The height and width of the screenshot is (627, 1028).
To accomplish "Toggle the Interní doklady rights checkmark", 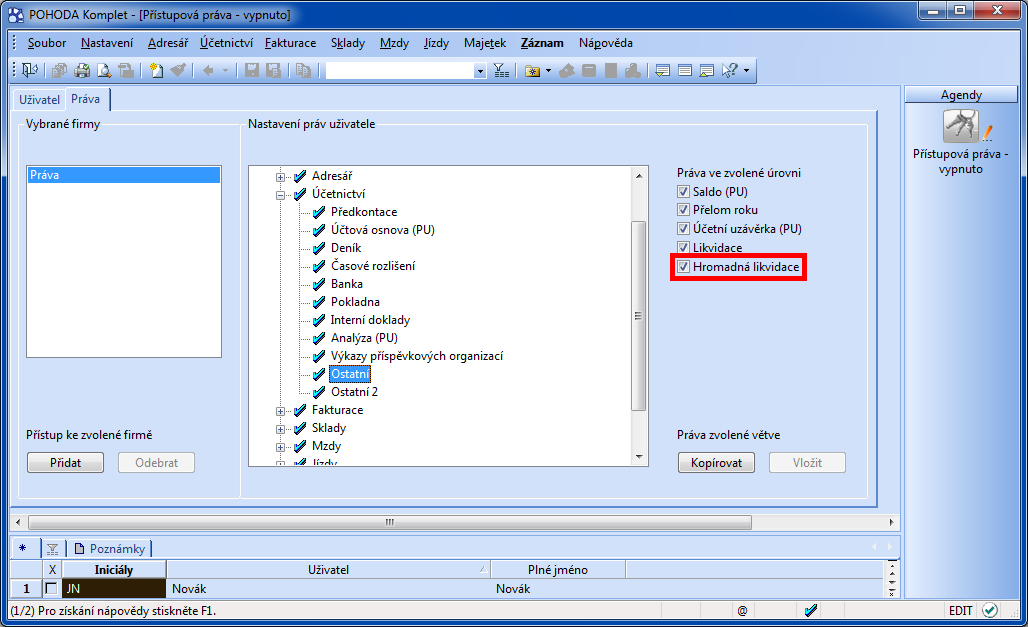I will (319, 320).
